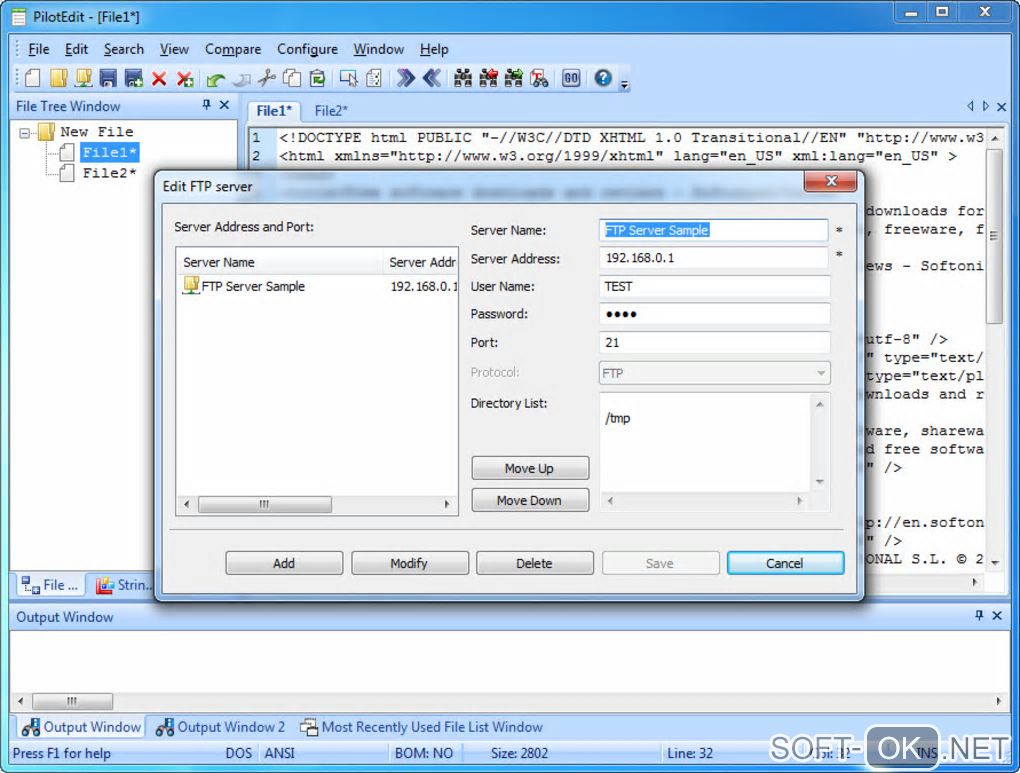
Task: Click the New file toolbar icon
Action: (33, 79)
